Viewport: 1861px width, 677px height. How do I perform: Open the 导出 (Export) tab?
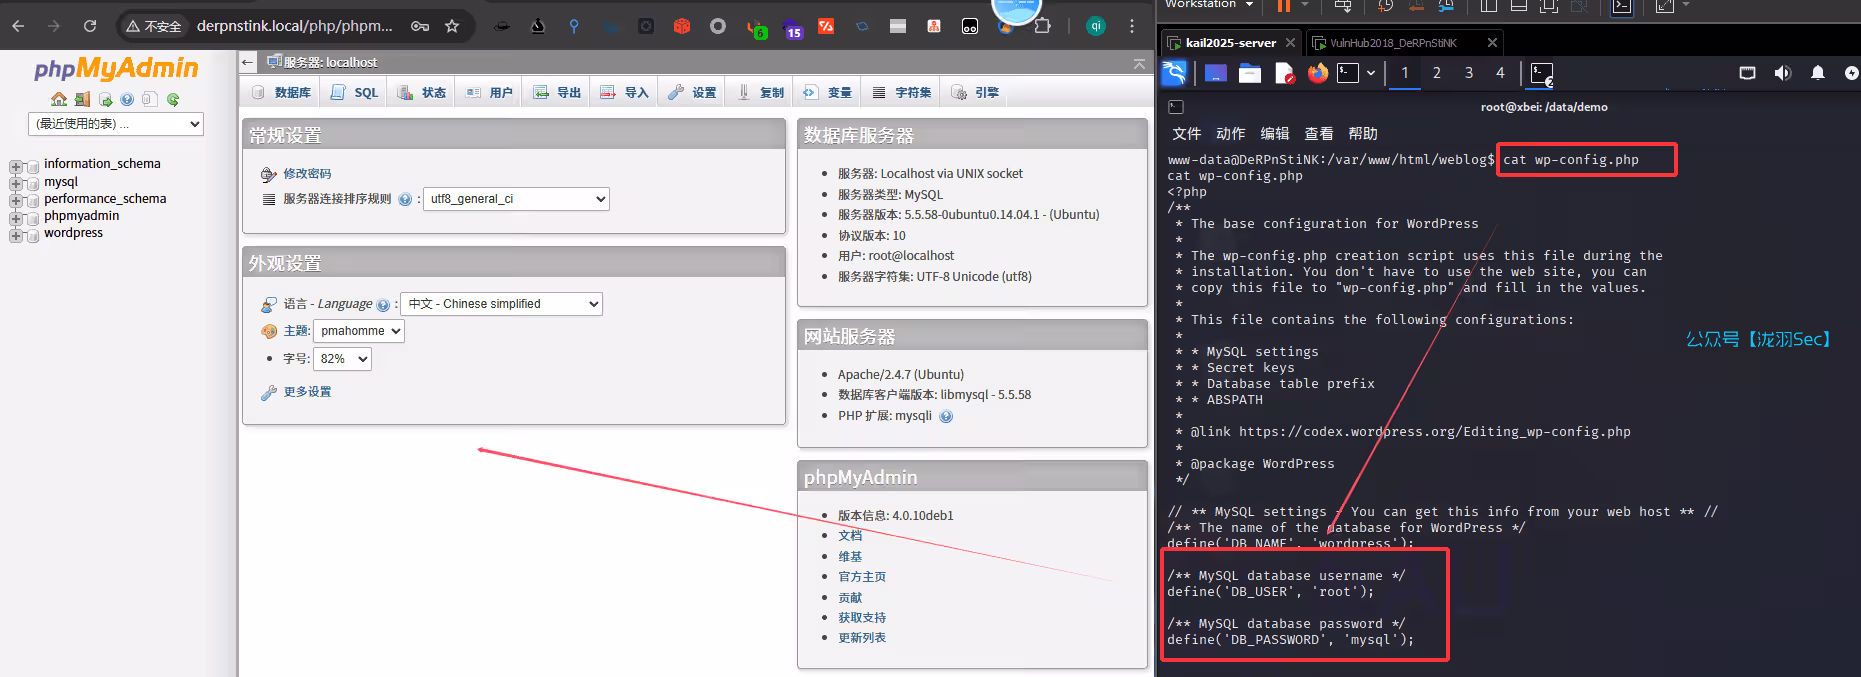point(557,93)
